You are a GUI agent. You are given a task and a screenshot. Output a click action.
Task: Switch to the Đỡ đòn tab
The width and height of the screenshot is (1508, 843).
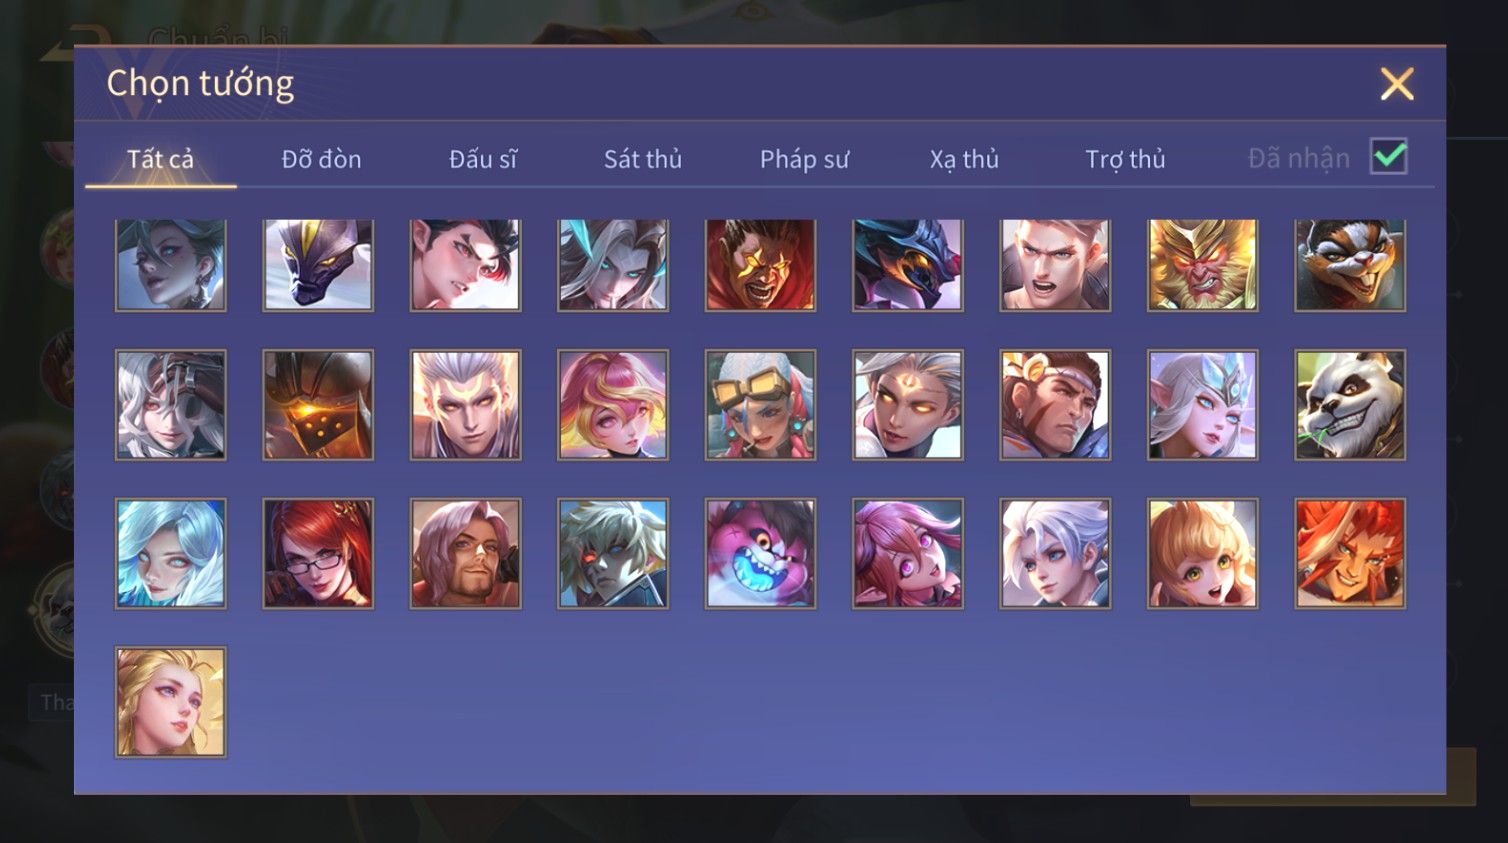click(x=321, y=158)
